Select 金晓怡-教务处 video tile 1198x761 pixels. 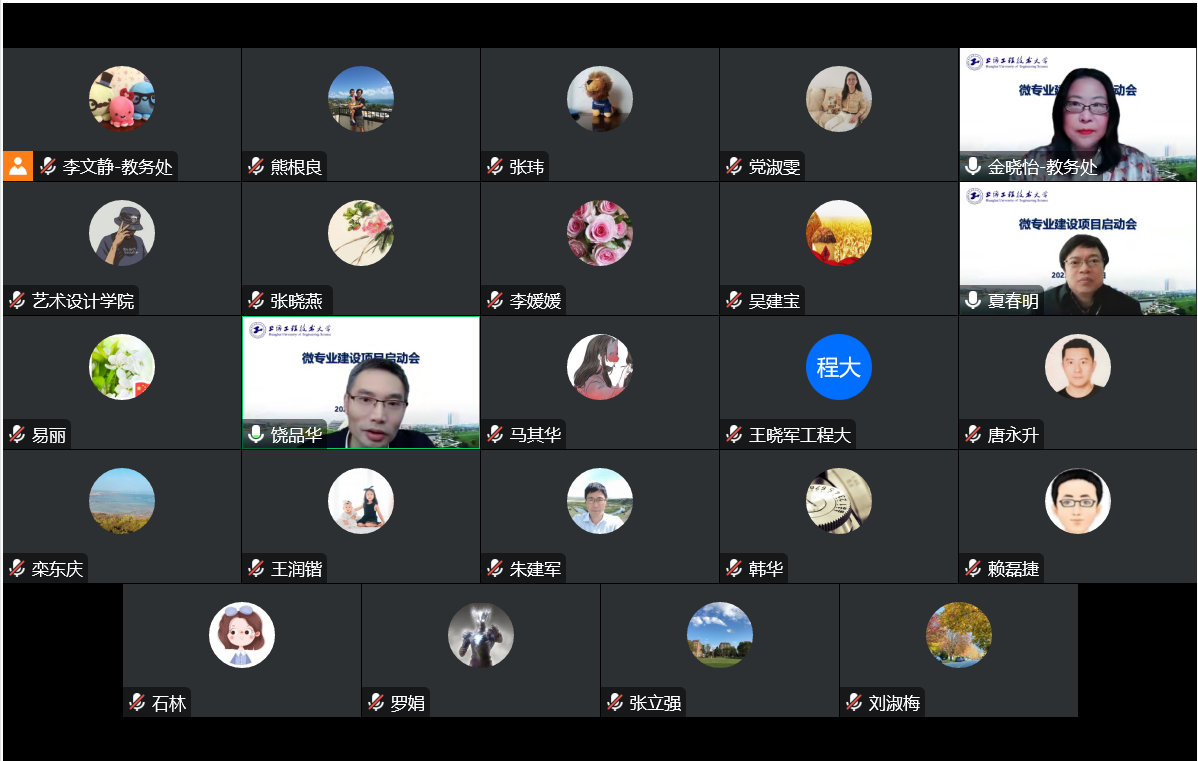click(x=1077, y=115)
